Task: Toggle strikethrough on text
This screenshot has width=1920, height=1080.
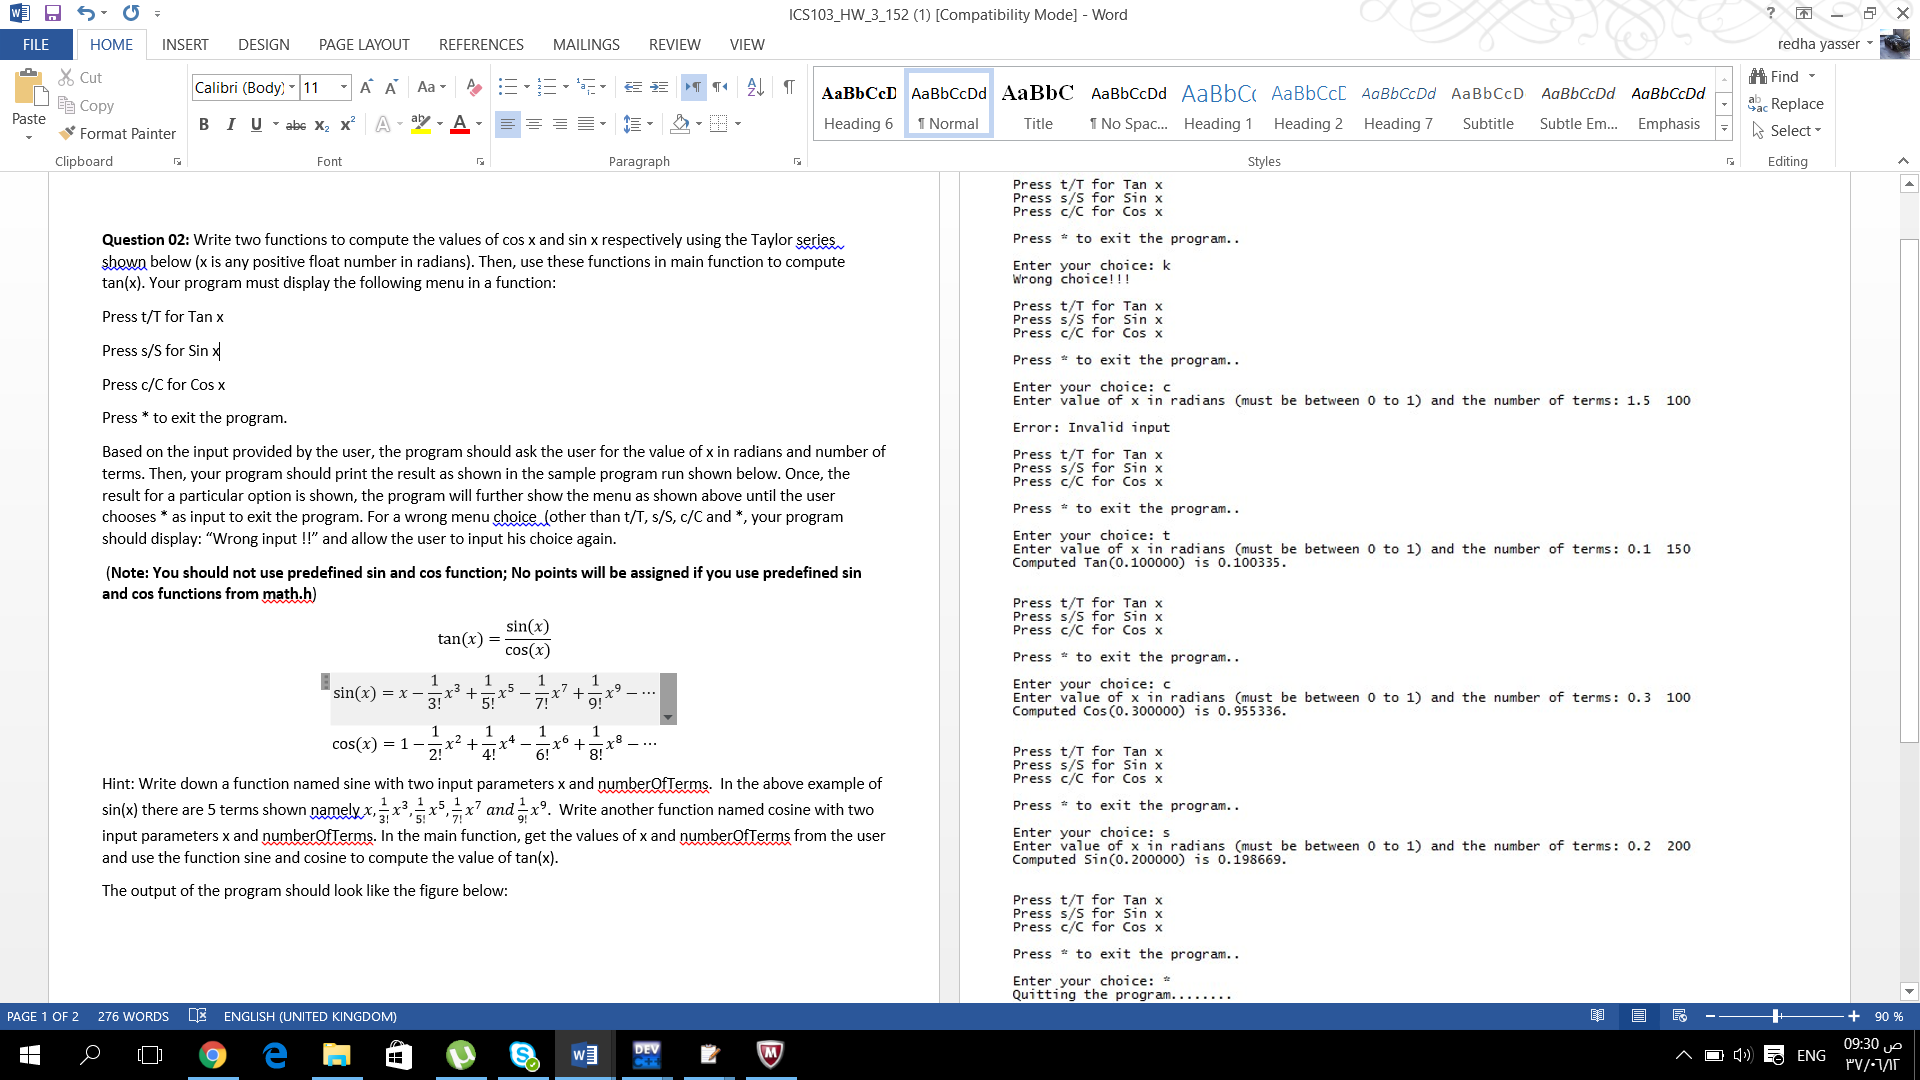Action: (x=295, y=124)
